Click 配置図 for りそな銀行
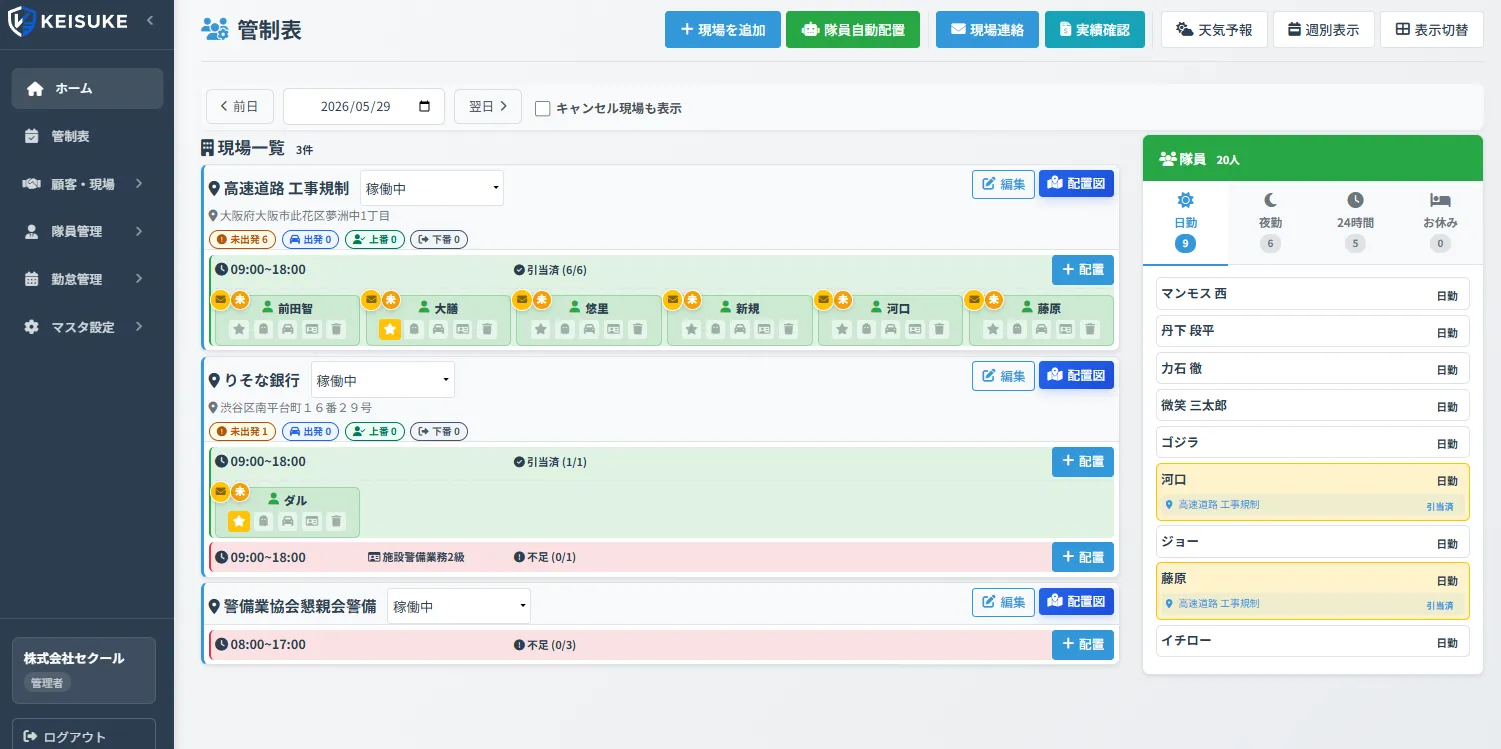 tap(1076, 375)
